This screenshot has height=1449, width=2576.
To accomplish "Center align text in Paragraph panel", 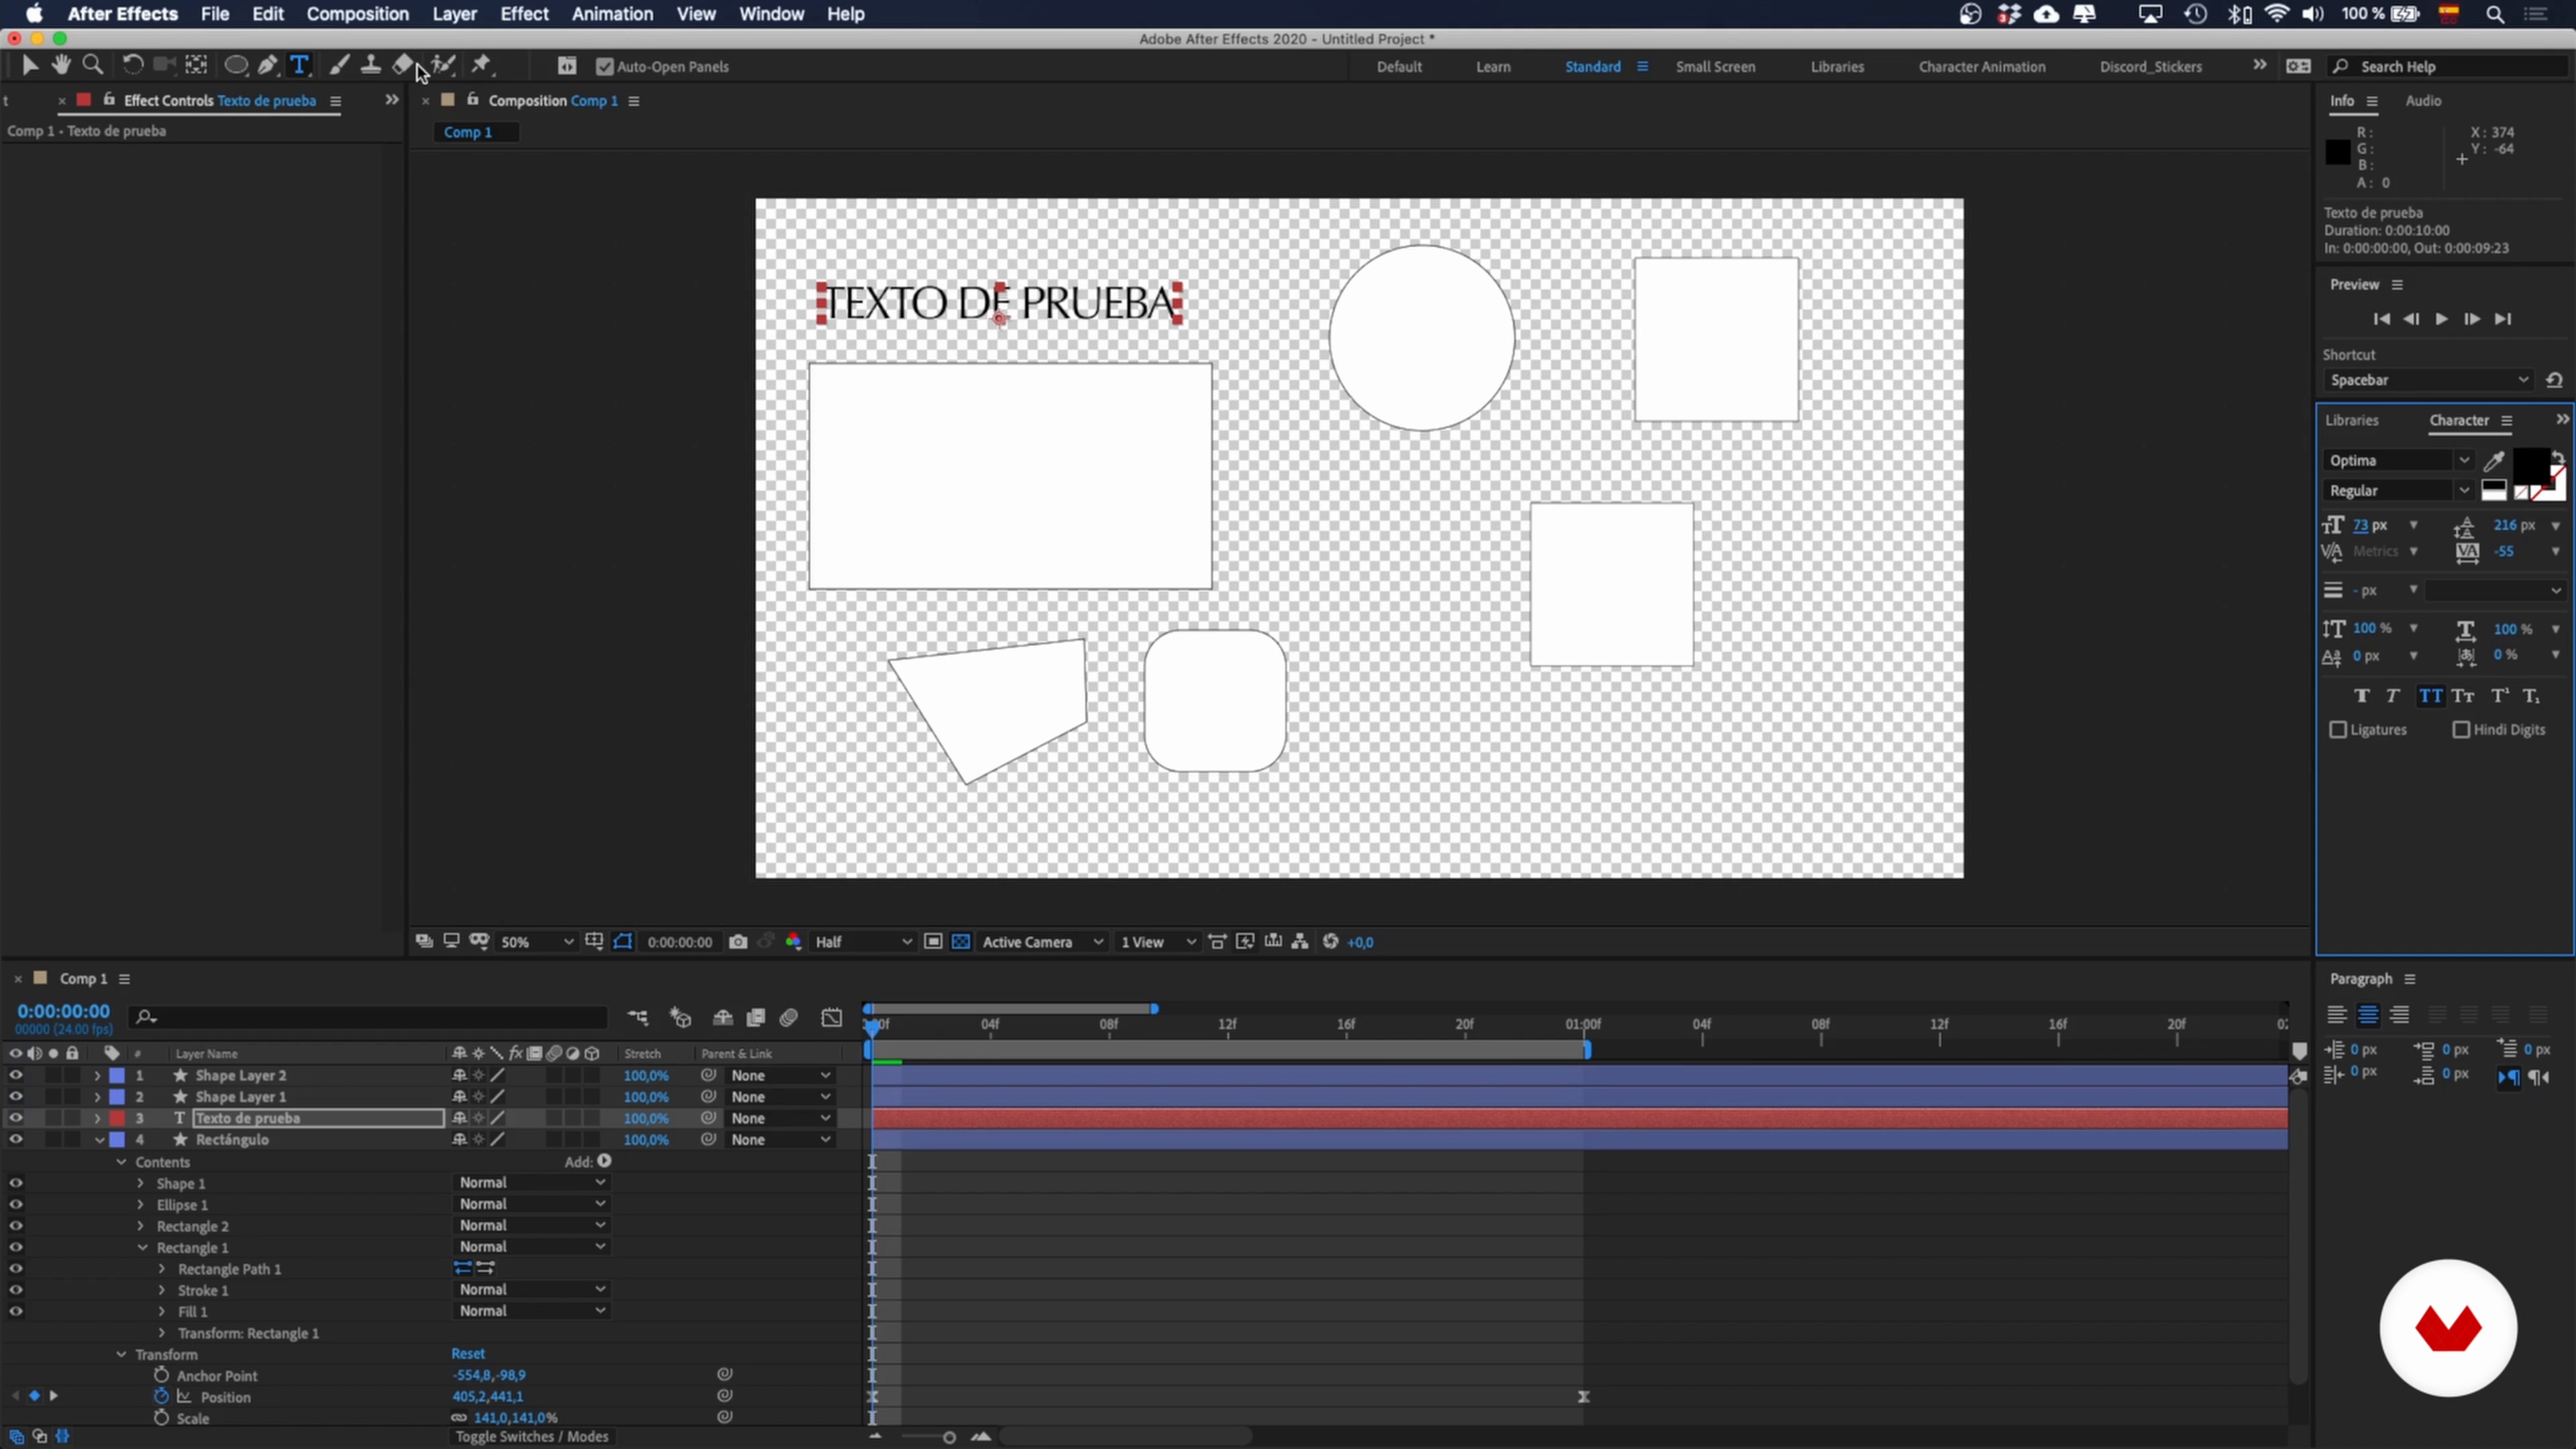I will point(2368,1016).
